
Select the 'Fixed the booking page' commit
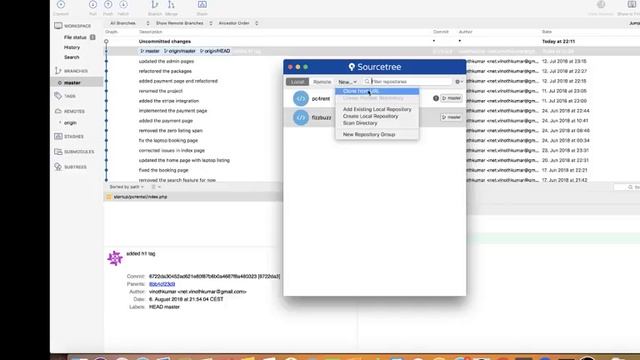[163, 170]
